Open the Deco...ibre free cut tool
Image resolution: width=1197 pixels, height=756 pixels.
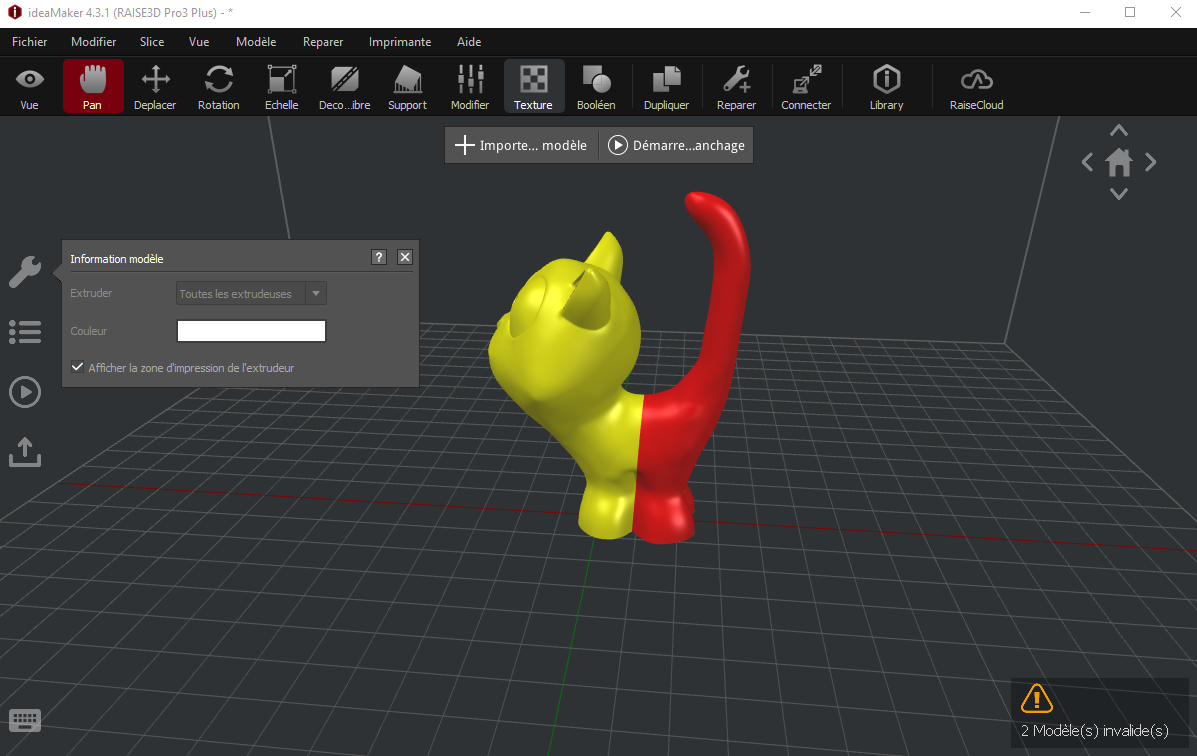click(344, 86)
